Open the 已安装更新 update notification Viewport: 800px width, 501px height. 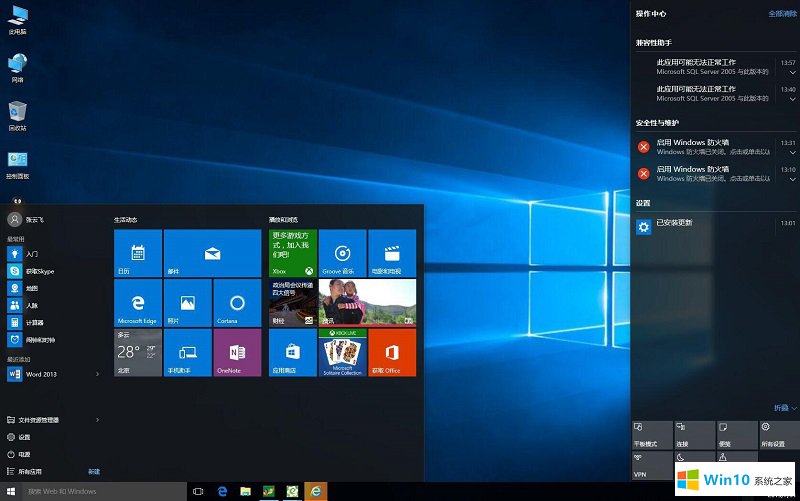pos(715,226)
